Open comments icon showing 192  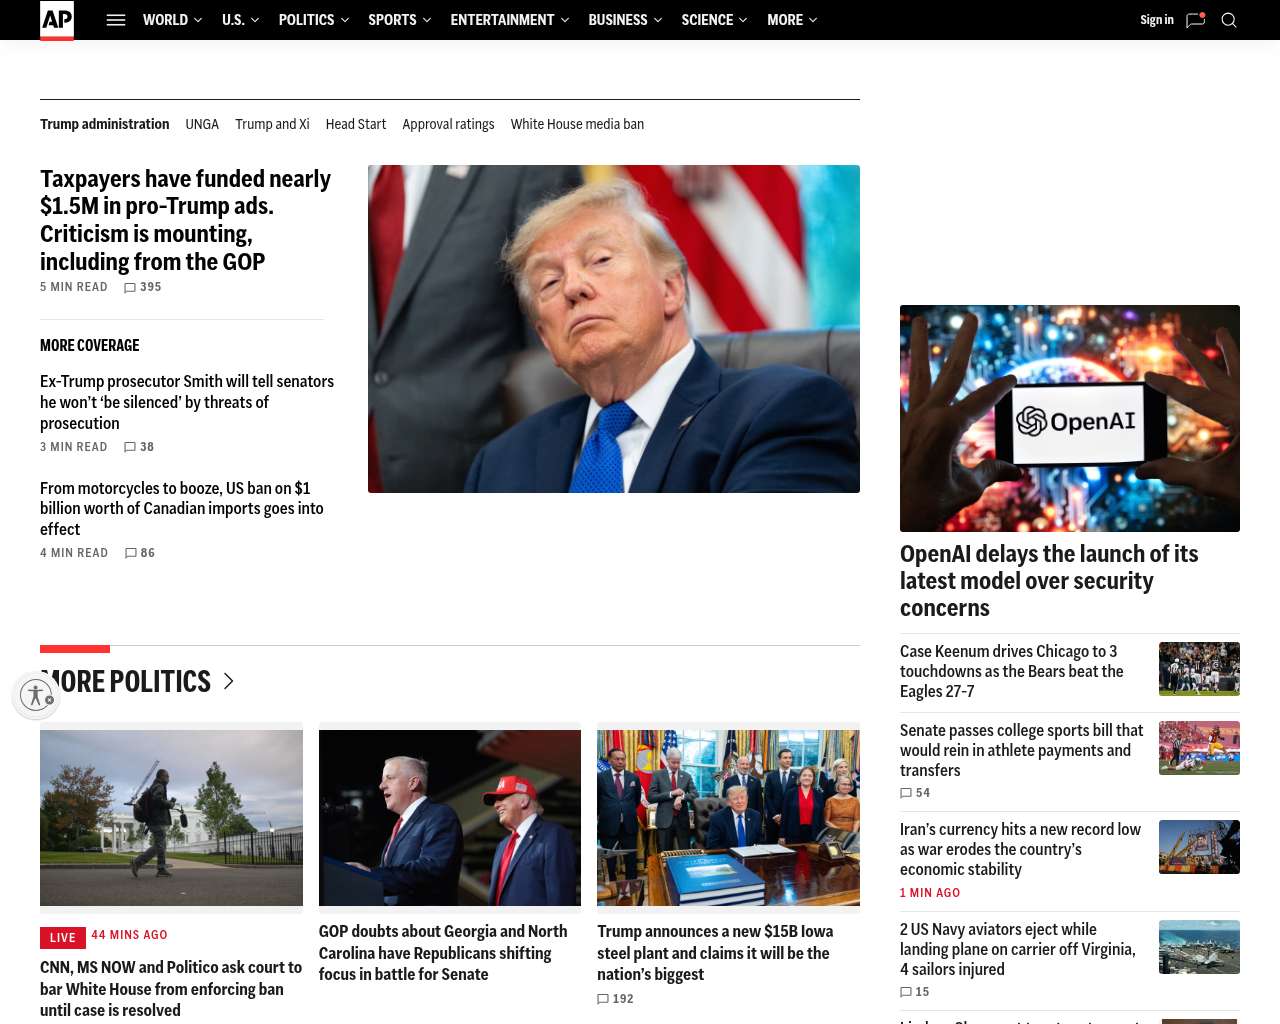click(603, 999)
